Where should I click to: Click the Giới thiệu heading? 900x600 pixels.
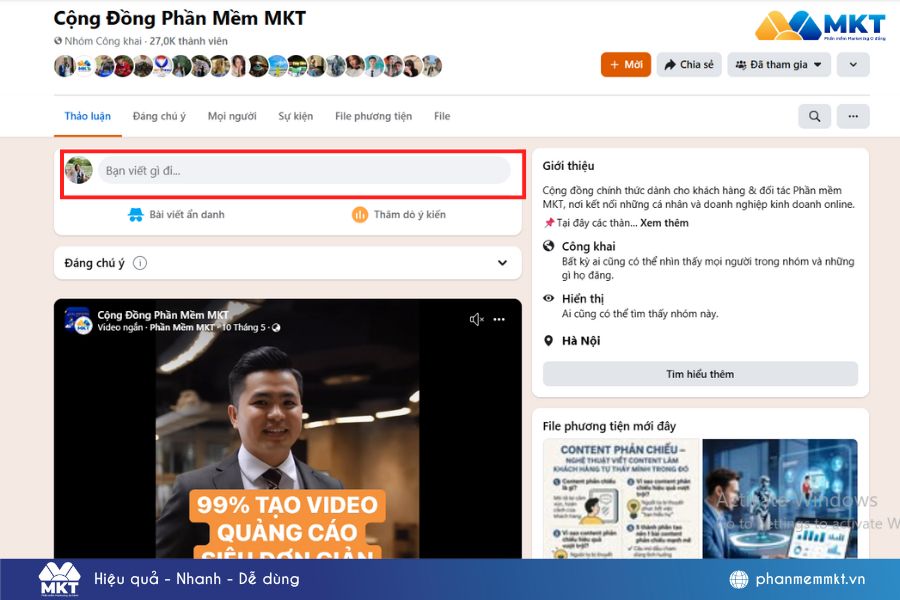(568, 166)
